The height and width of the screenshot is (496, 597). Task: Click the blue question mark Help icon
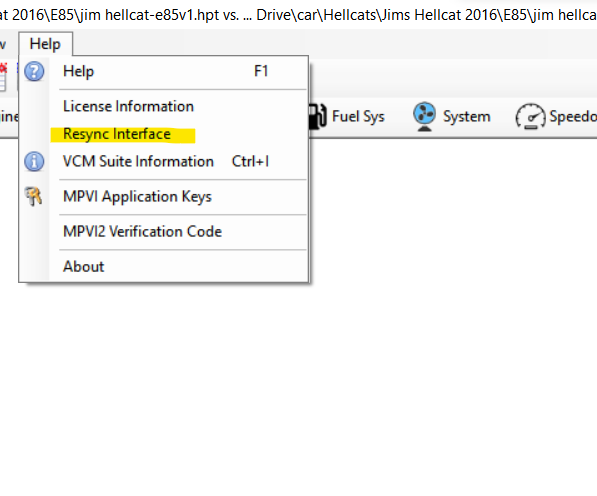[x=34, y=72]
